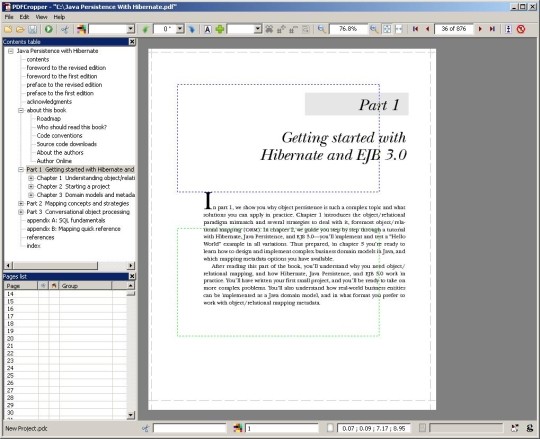Expand Part 2 Mapping concepts and strategies

21,203
